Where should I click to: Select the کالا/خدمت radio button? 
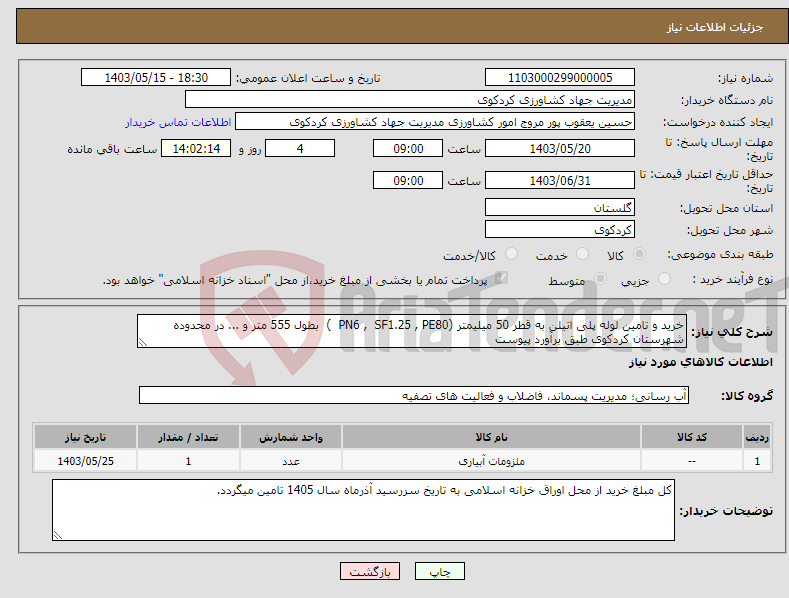pyautogui.click(x=511, y=254)
